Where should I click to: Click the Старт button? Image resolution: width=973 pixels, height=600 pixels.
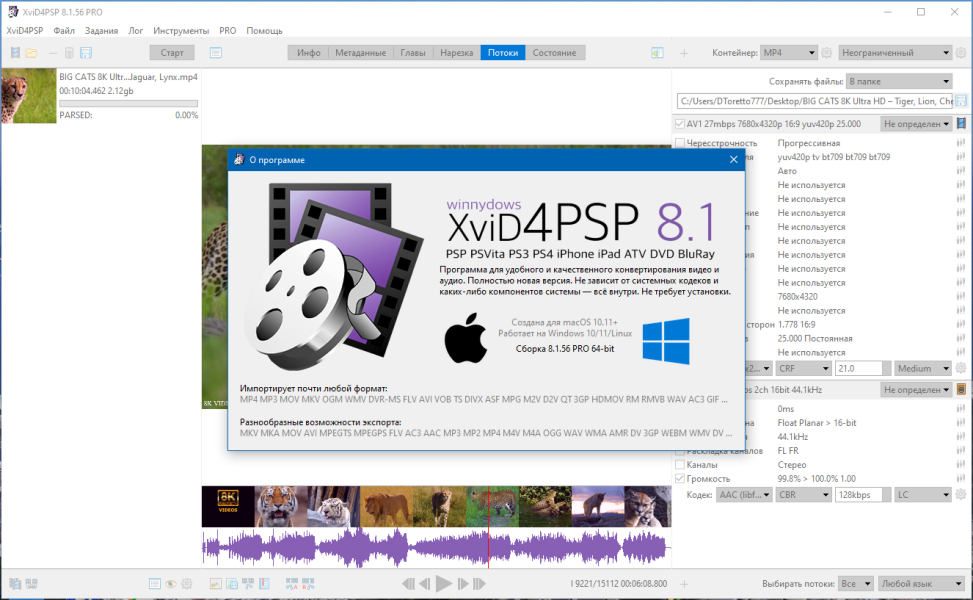[172, 53]
